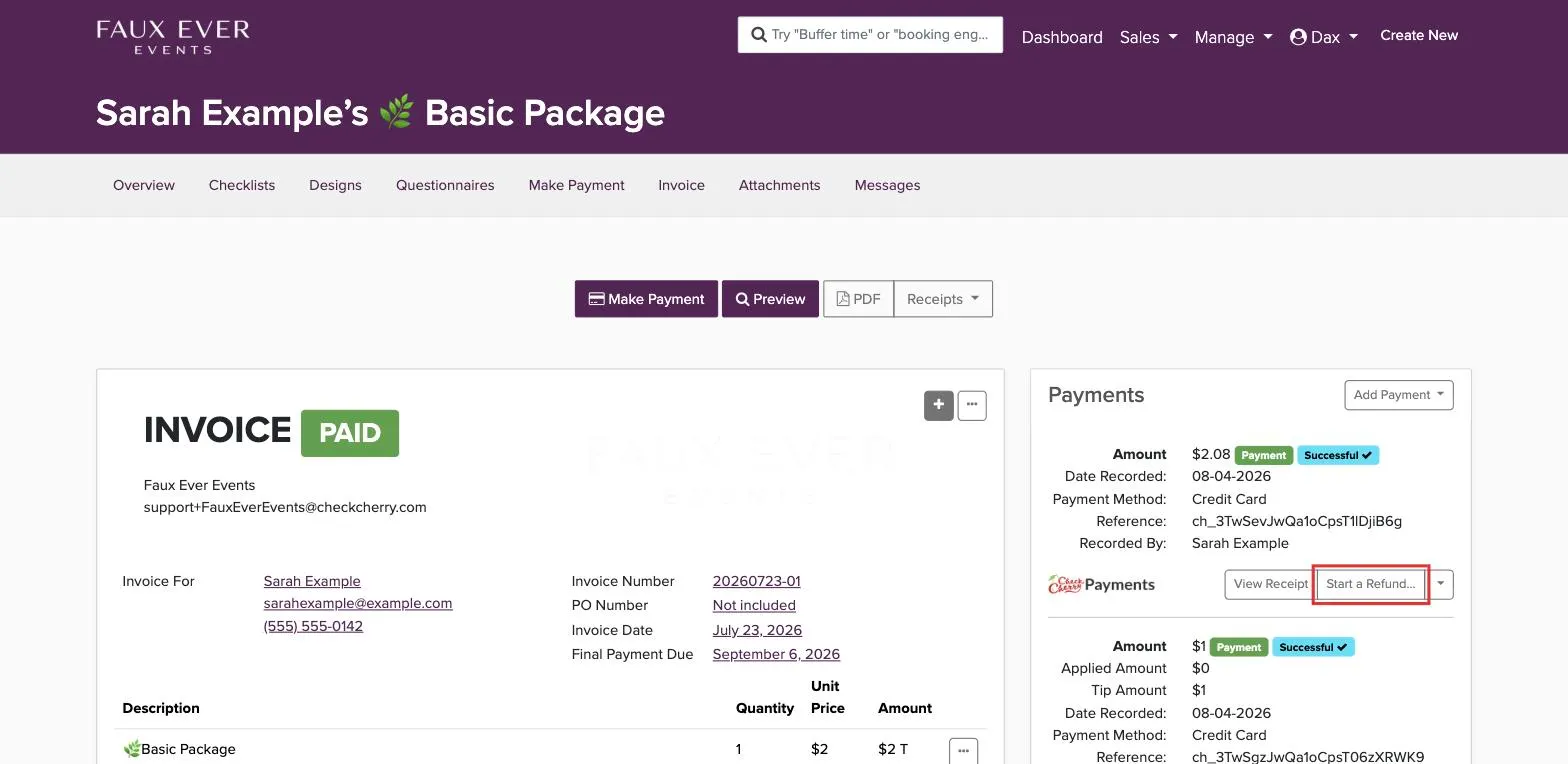Click the CheckCherry Payments logo
1568x764 pixels.
(1101, 584)
